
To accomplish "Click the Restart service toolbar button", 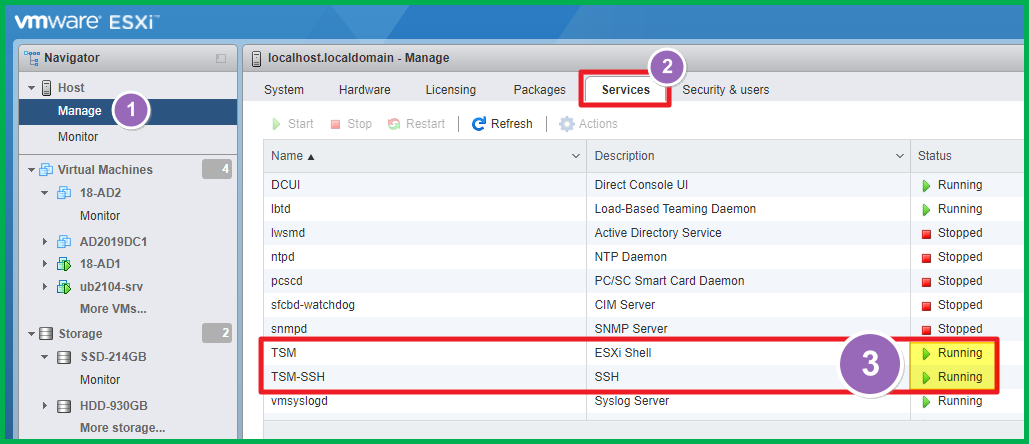I will click(416, 124).
